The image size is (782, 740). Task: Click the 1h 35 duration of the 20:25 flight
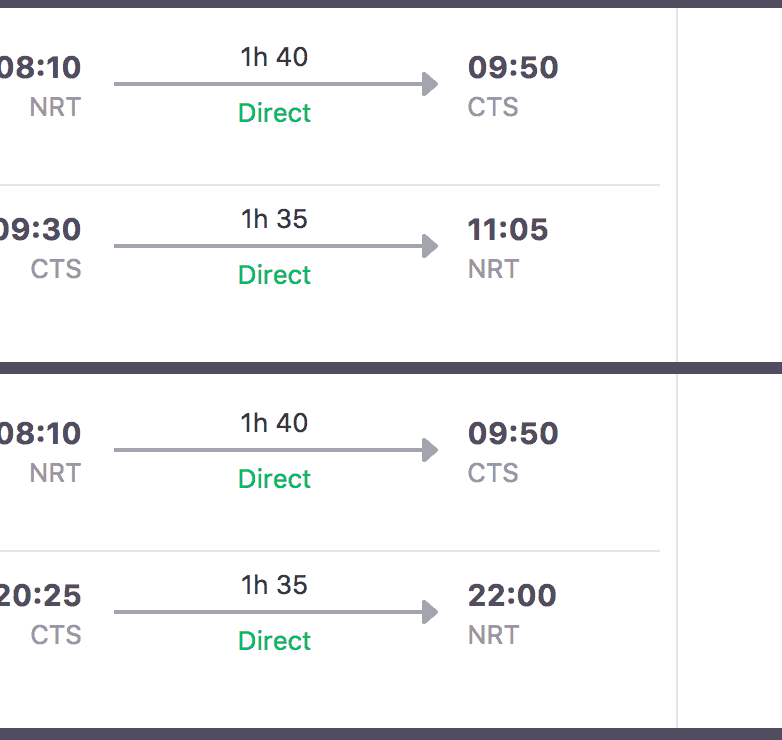pos(274,585)
